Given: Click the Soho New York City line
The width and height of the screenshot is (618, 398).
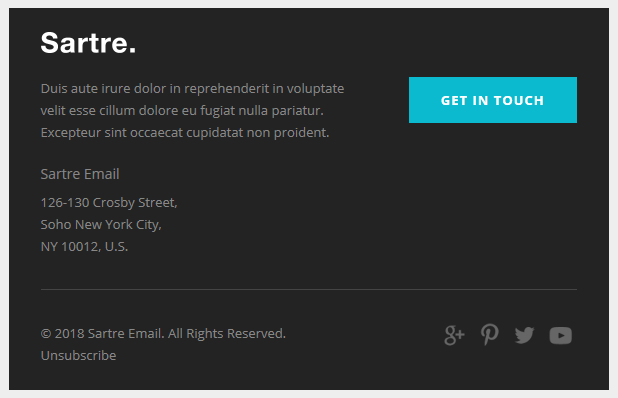Looking at the screenshot, I should (101, 225).
